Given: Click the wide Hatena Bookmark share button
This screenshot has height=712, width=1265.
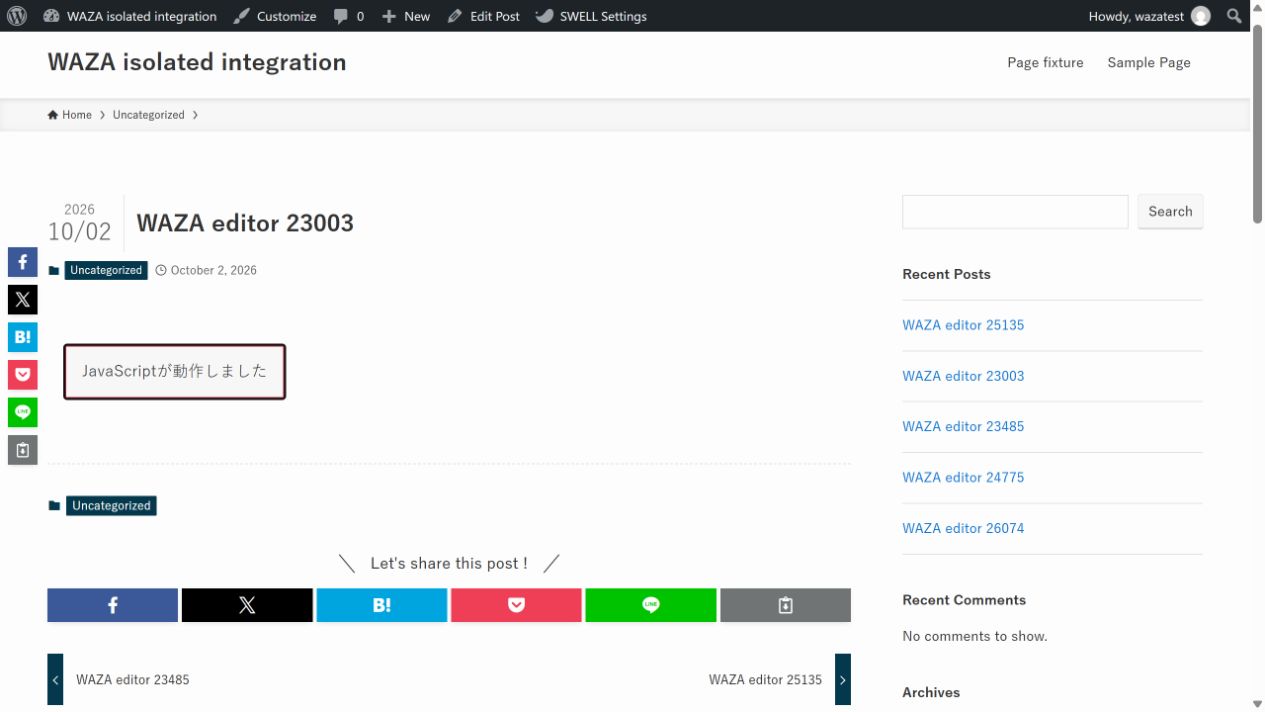Looking at the screenshot, I should (x=382, y=605).
